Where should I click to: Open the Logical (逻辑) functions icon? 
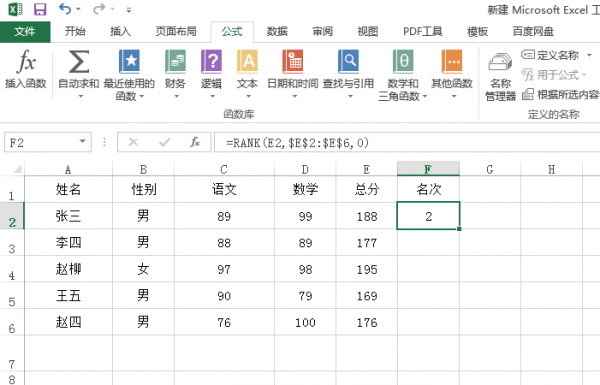click(211, 61)
